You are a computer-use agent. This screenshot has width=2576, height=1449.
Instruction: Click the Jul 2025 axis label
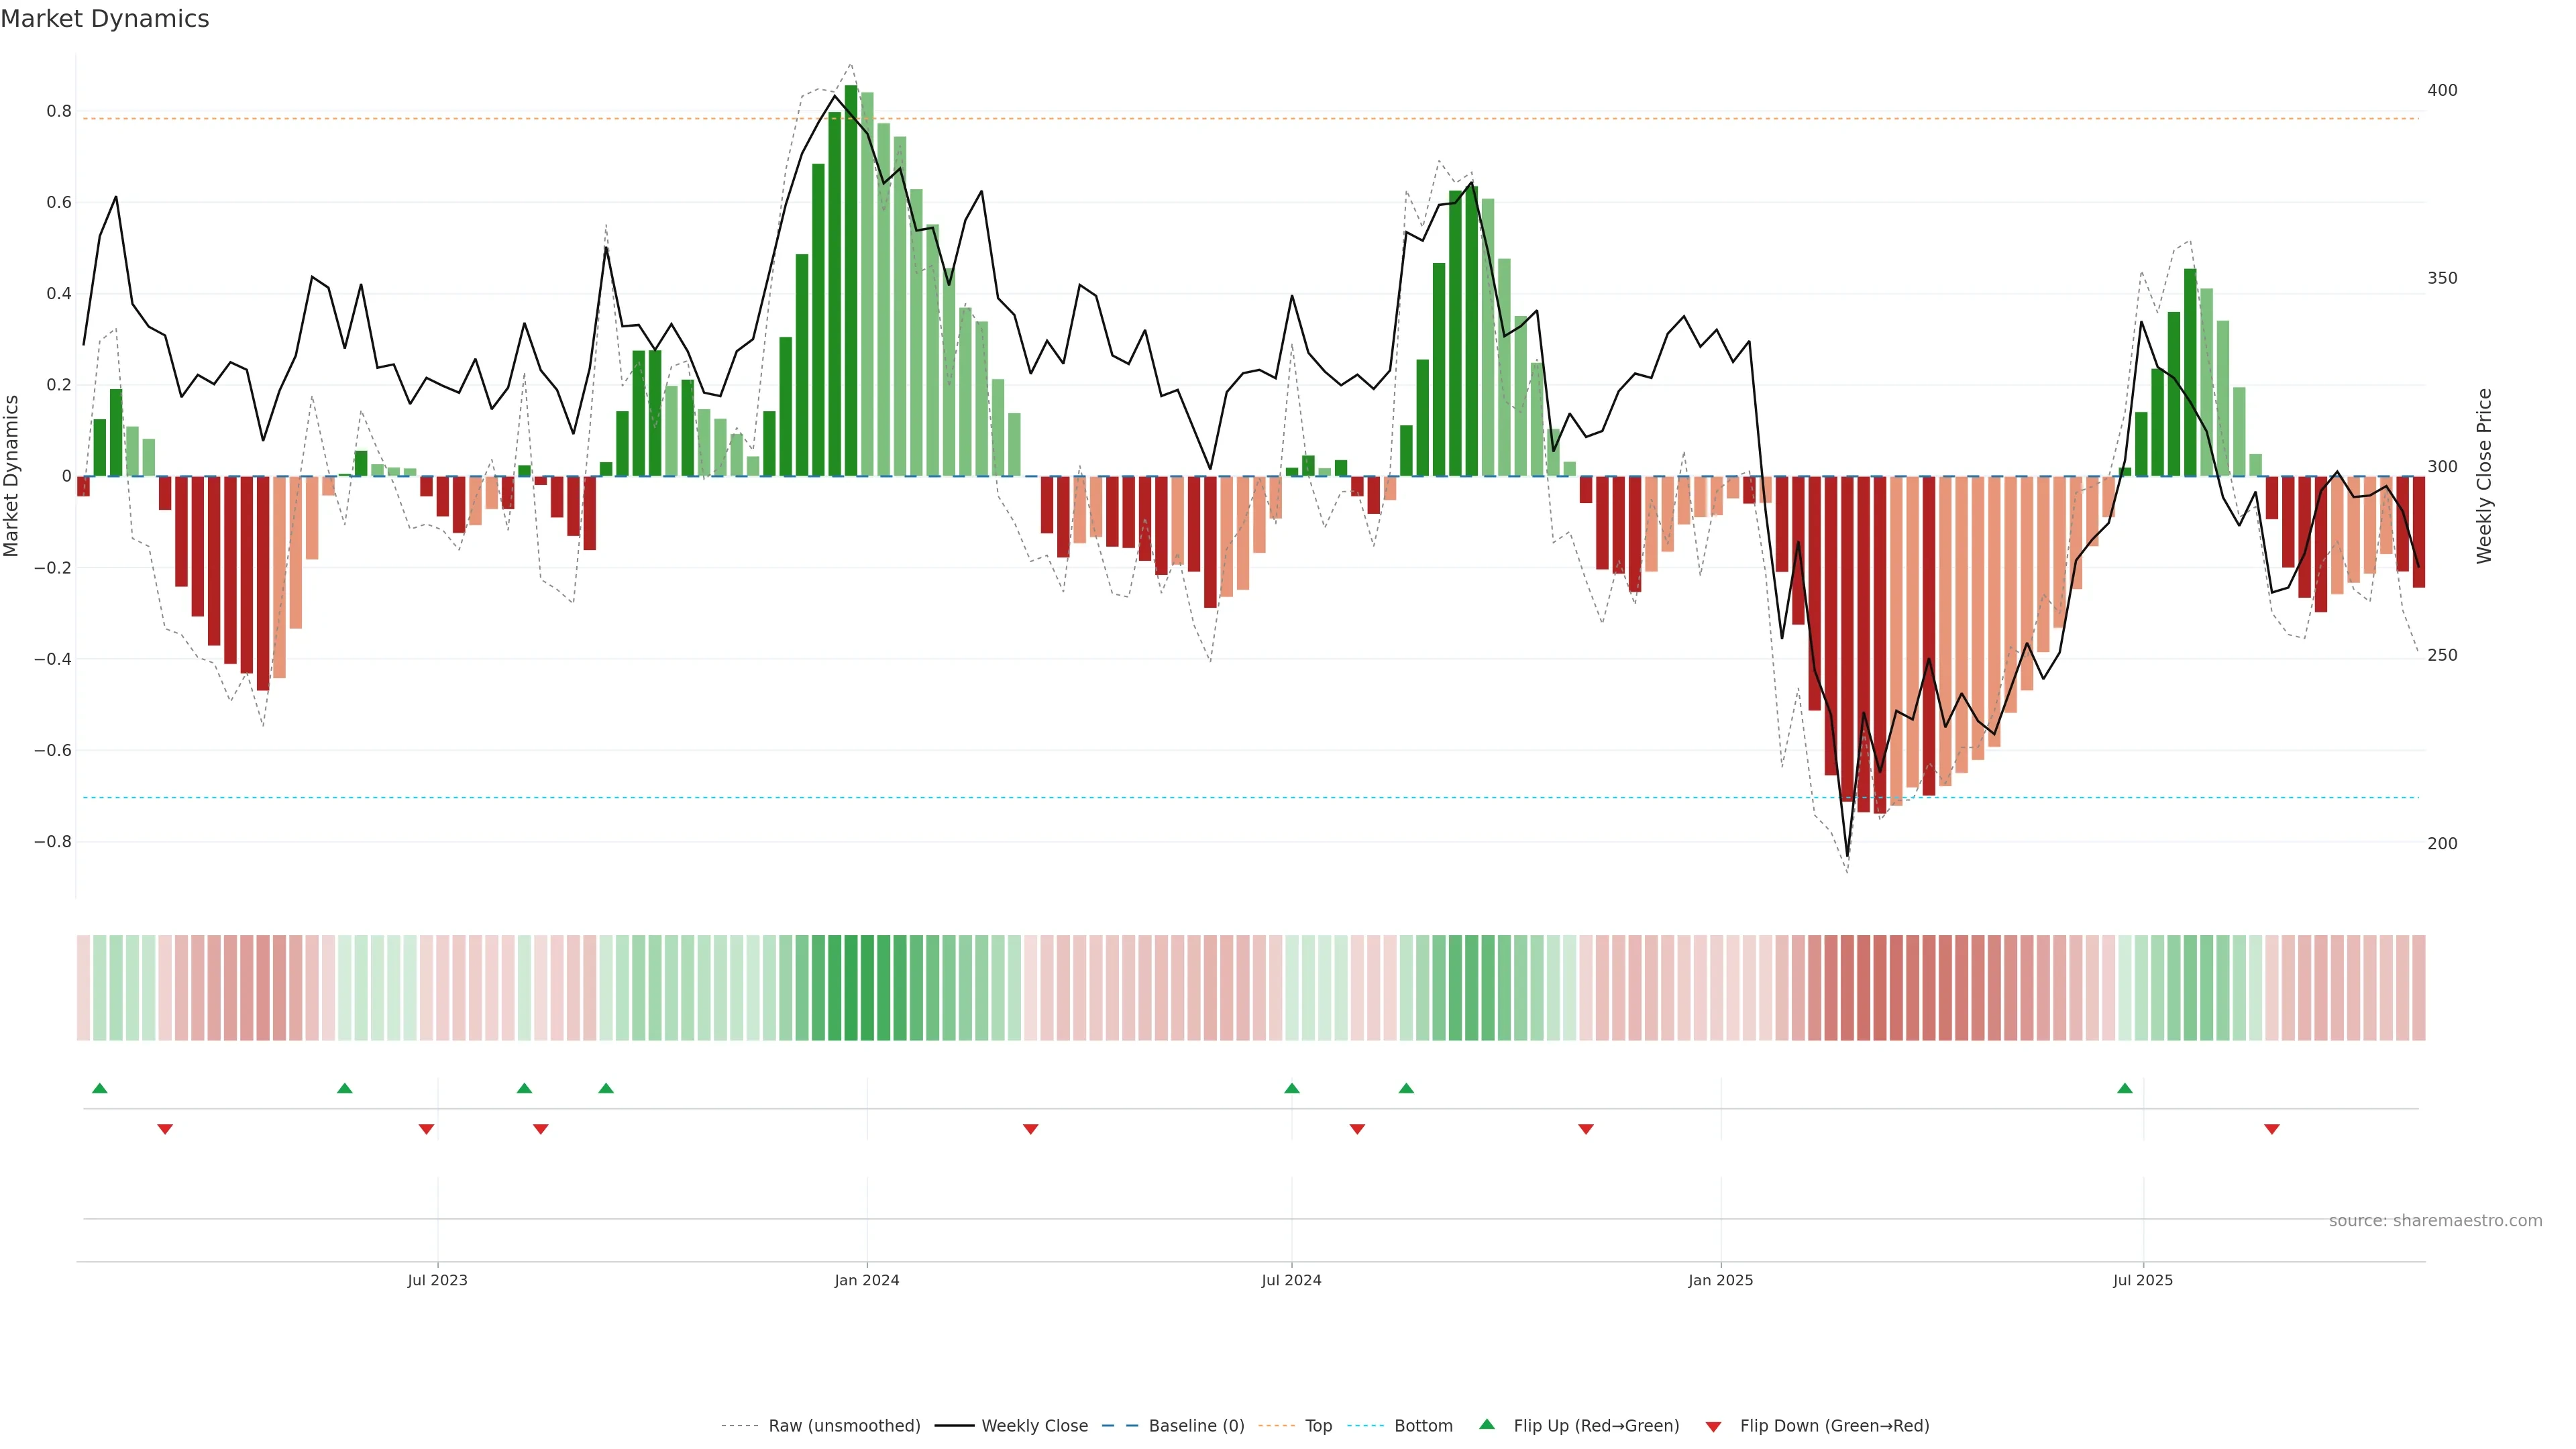pyautogui.click(x=2143, y=1280)
